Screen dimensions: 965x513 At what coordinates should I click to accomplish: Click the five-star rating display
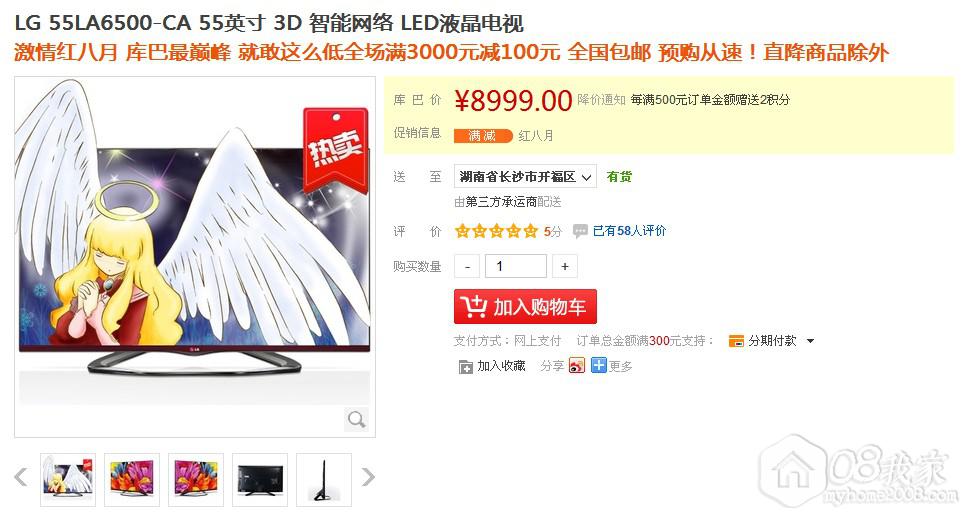tap(496, 231)
